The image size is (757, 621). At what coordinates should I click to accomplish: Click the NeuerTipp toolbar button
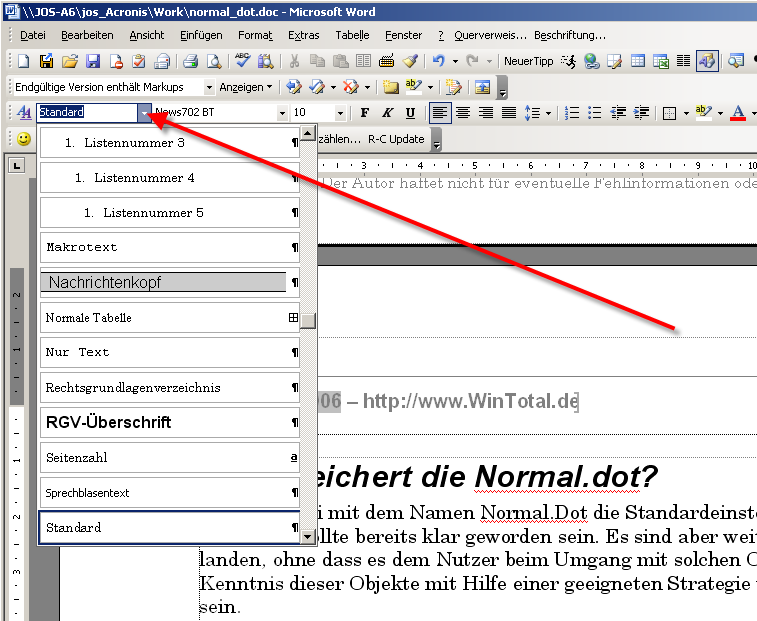pos(528,61)
